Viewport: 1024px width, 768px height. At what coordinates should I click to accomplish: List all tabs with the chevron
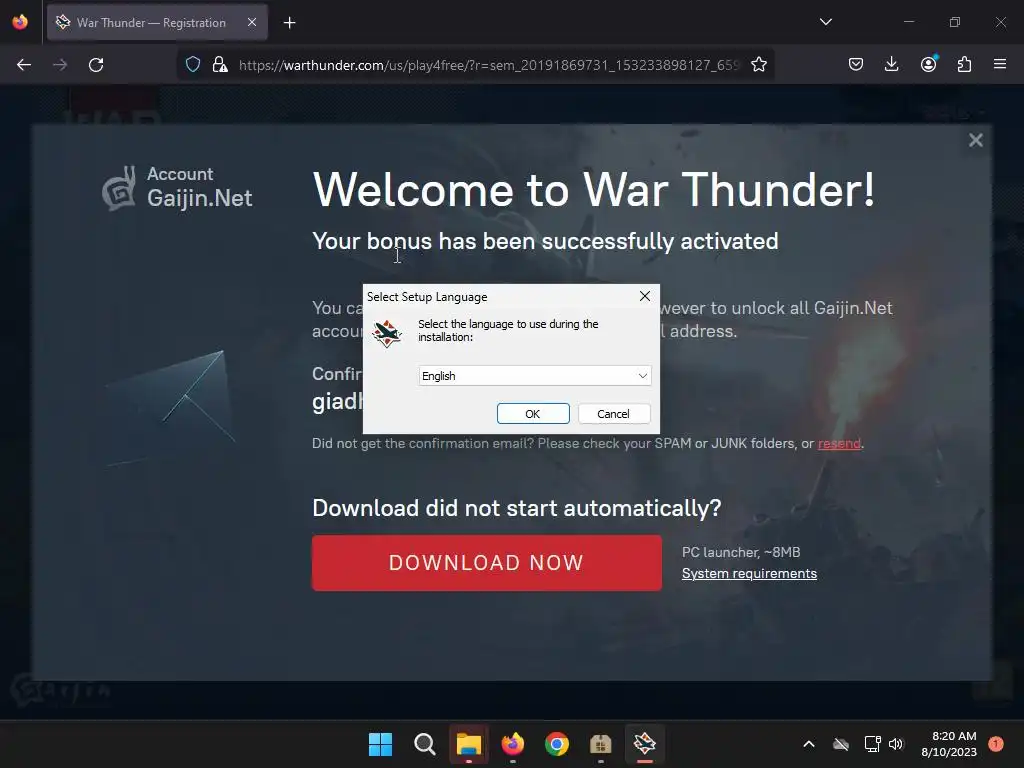pyautogui.click(x=825, y=22)
